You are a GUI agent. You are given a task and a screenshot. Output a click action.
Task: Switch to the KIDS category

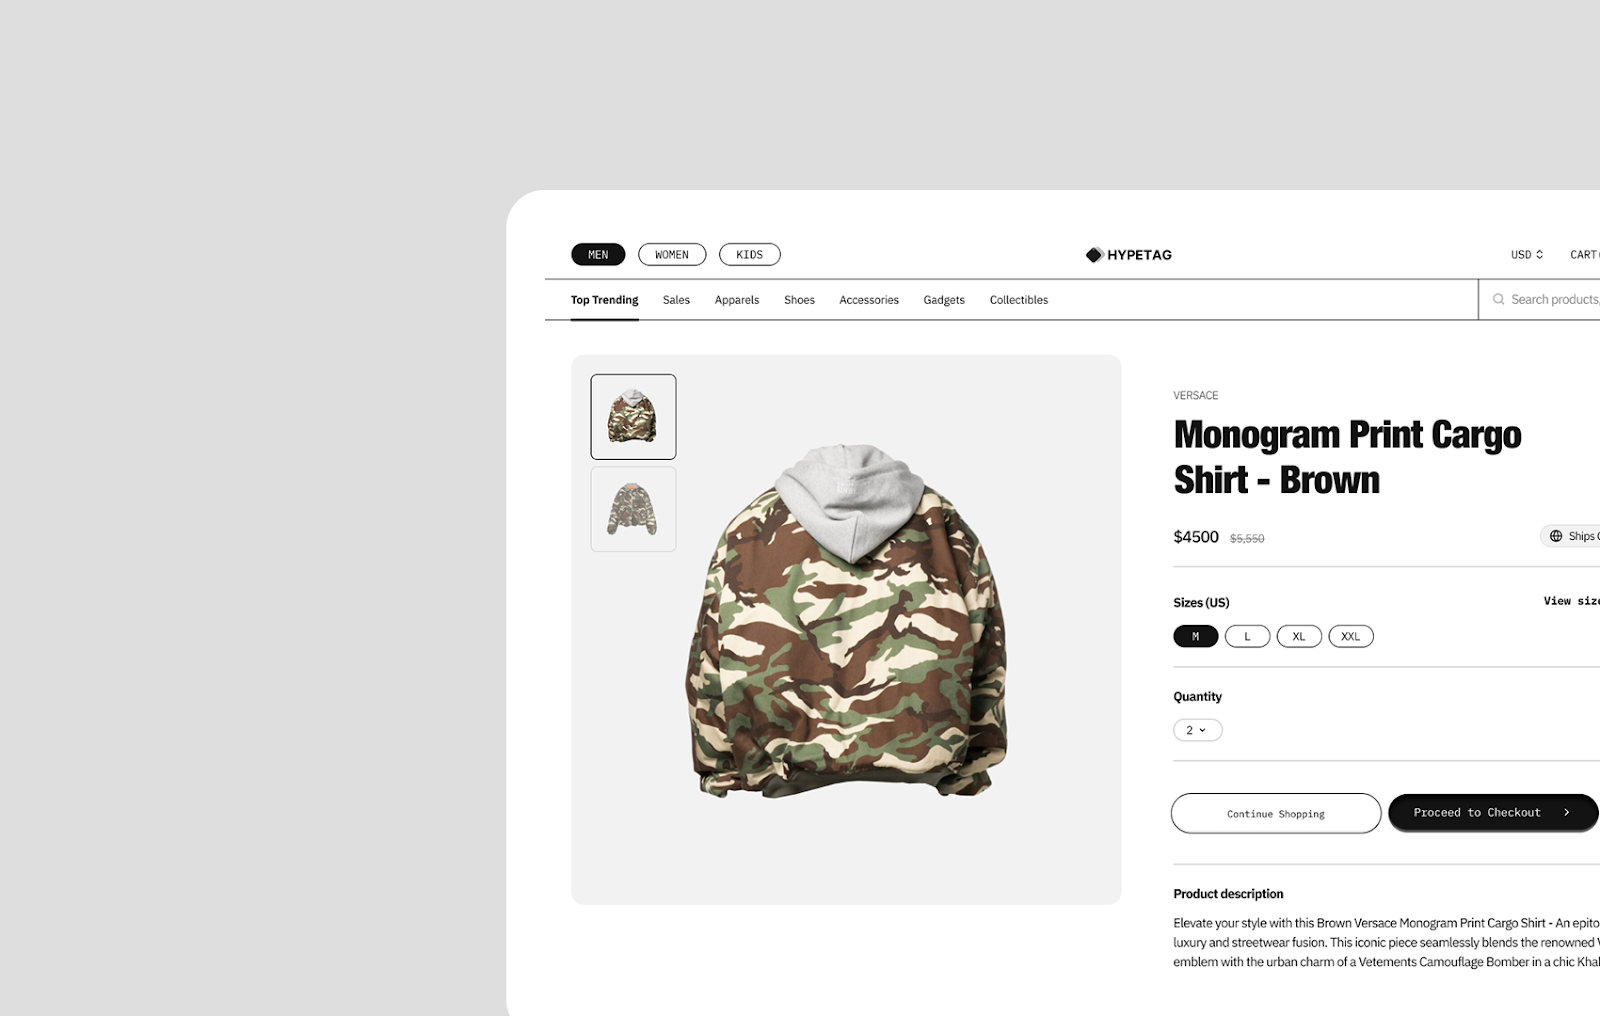(749, 255)
